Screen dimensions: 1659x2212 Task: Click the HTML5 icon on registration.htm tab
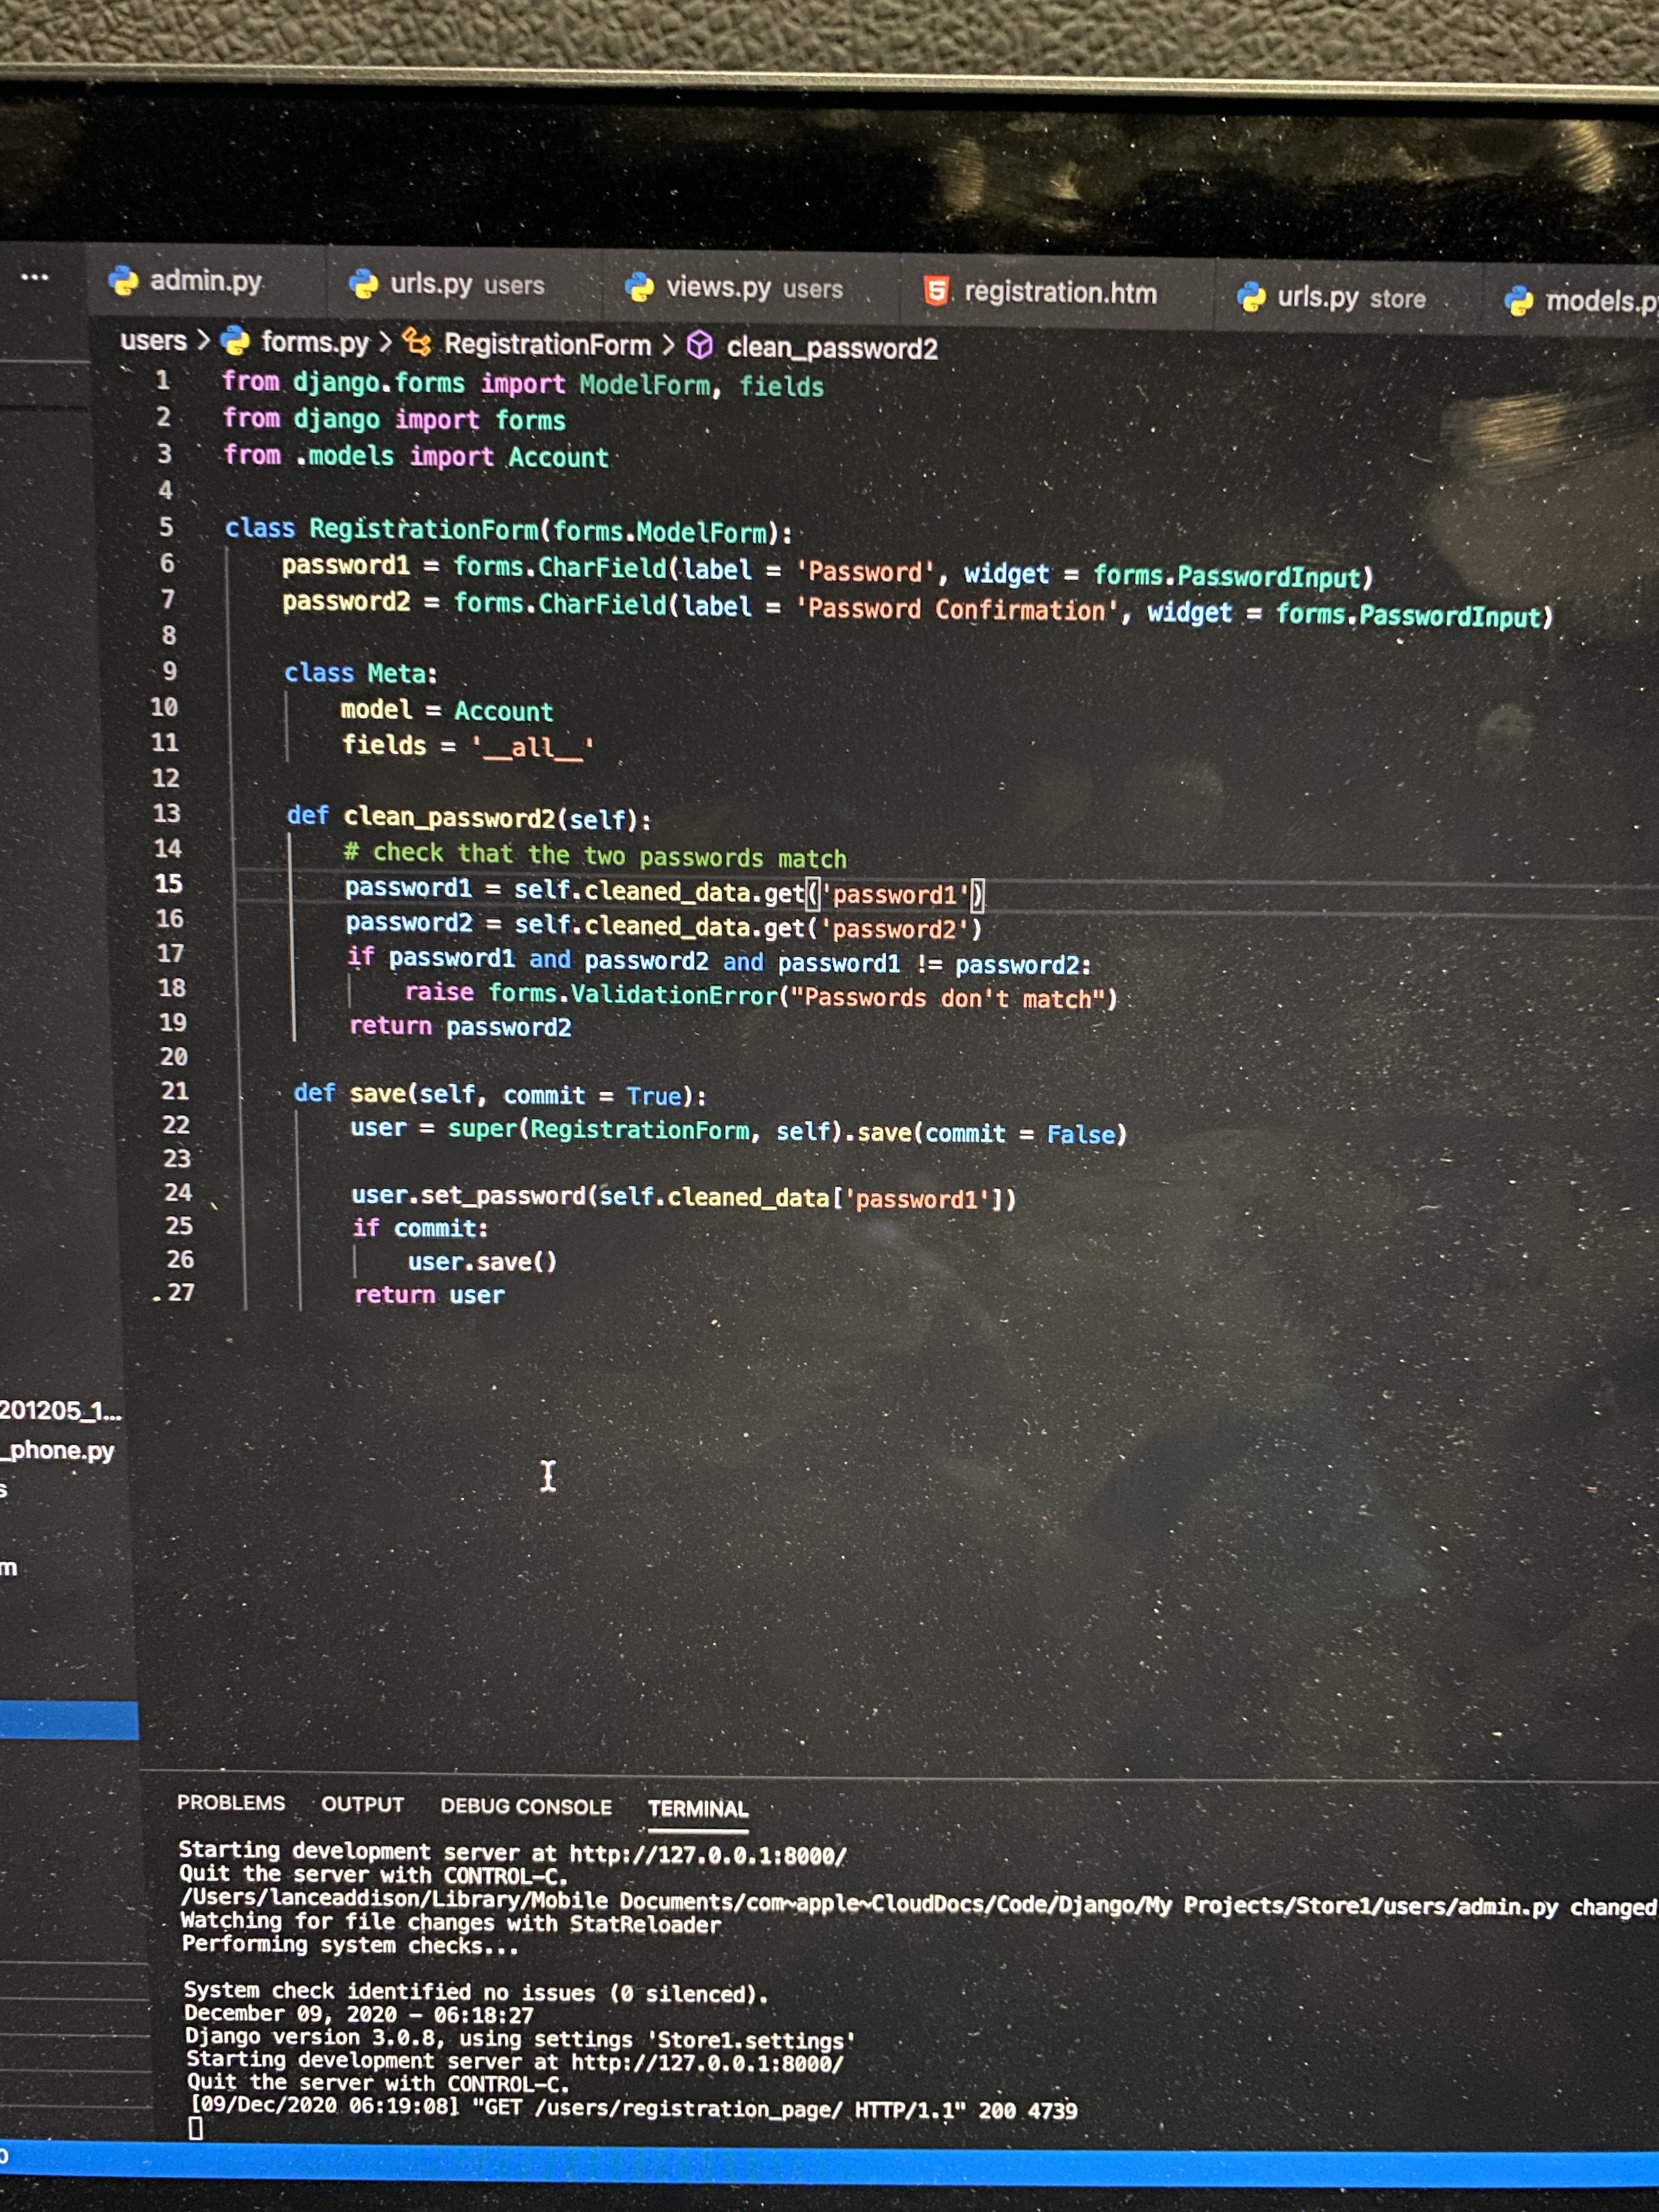coord(936,292)
